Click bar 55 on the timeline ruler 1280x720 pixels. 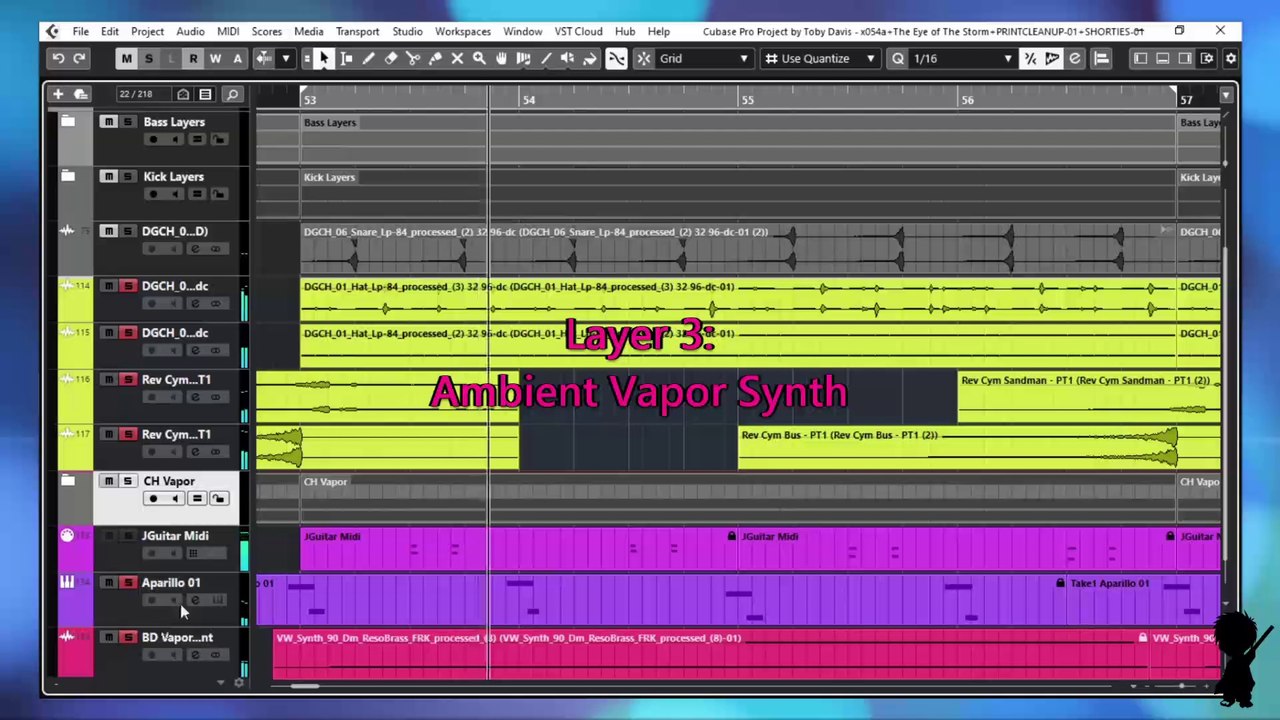pyautogui.click(x=747, y=99)
